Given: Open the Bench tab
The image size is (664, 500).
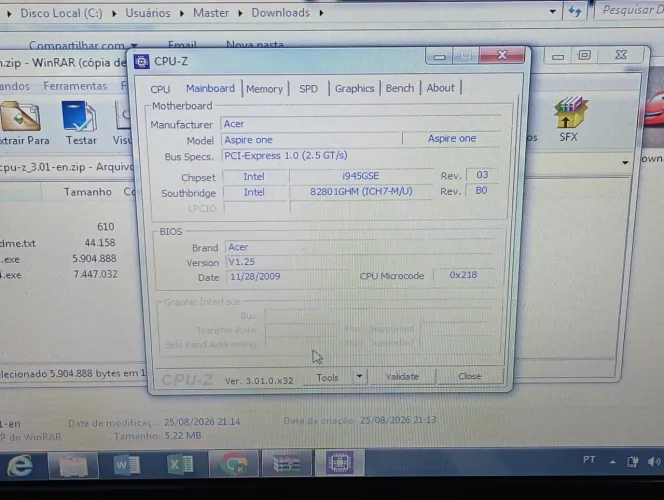Looking at the screenshot, I should point(400,88).
